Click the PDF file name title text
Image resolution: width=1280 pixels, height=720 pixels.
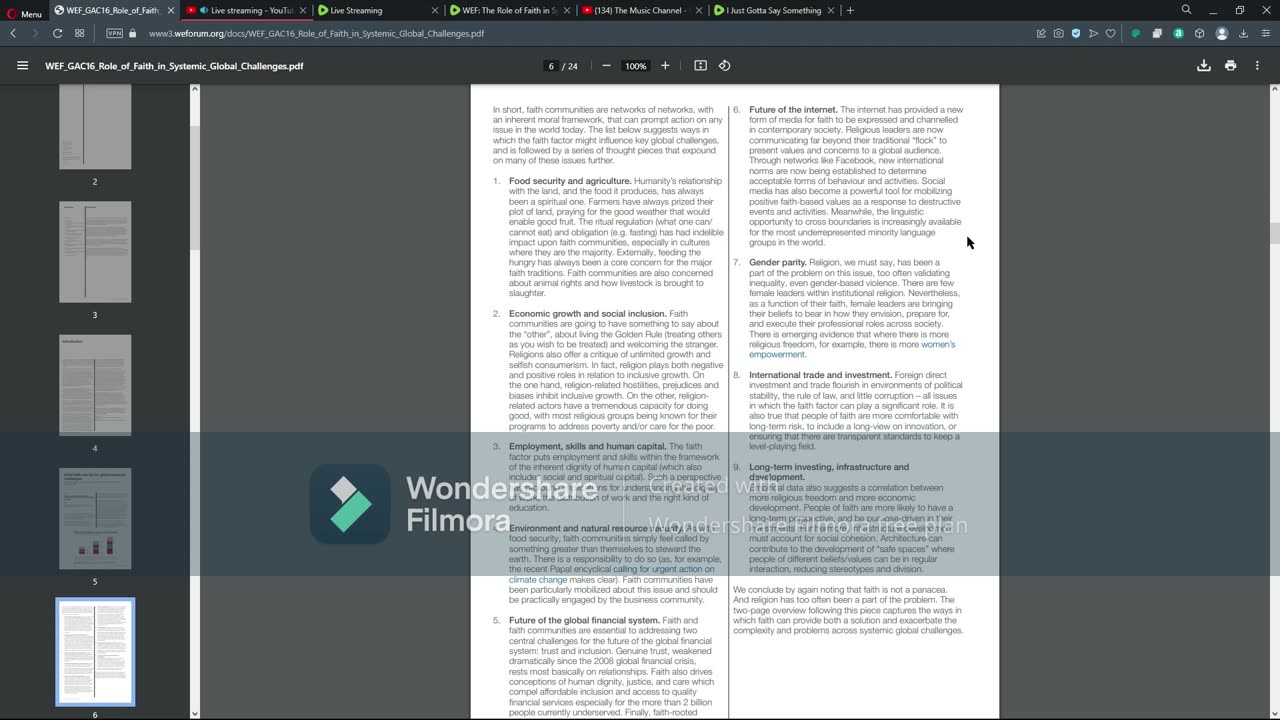(x=174, y=66)
